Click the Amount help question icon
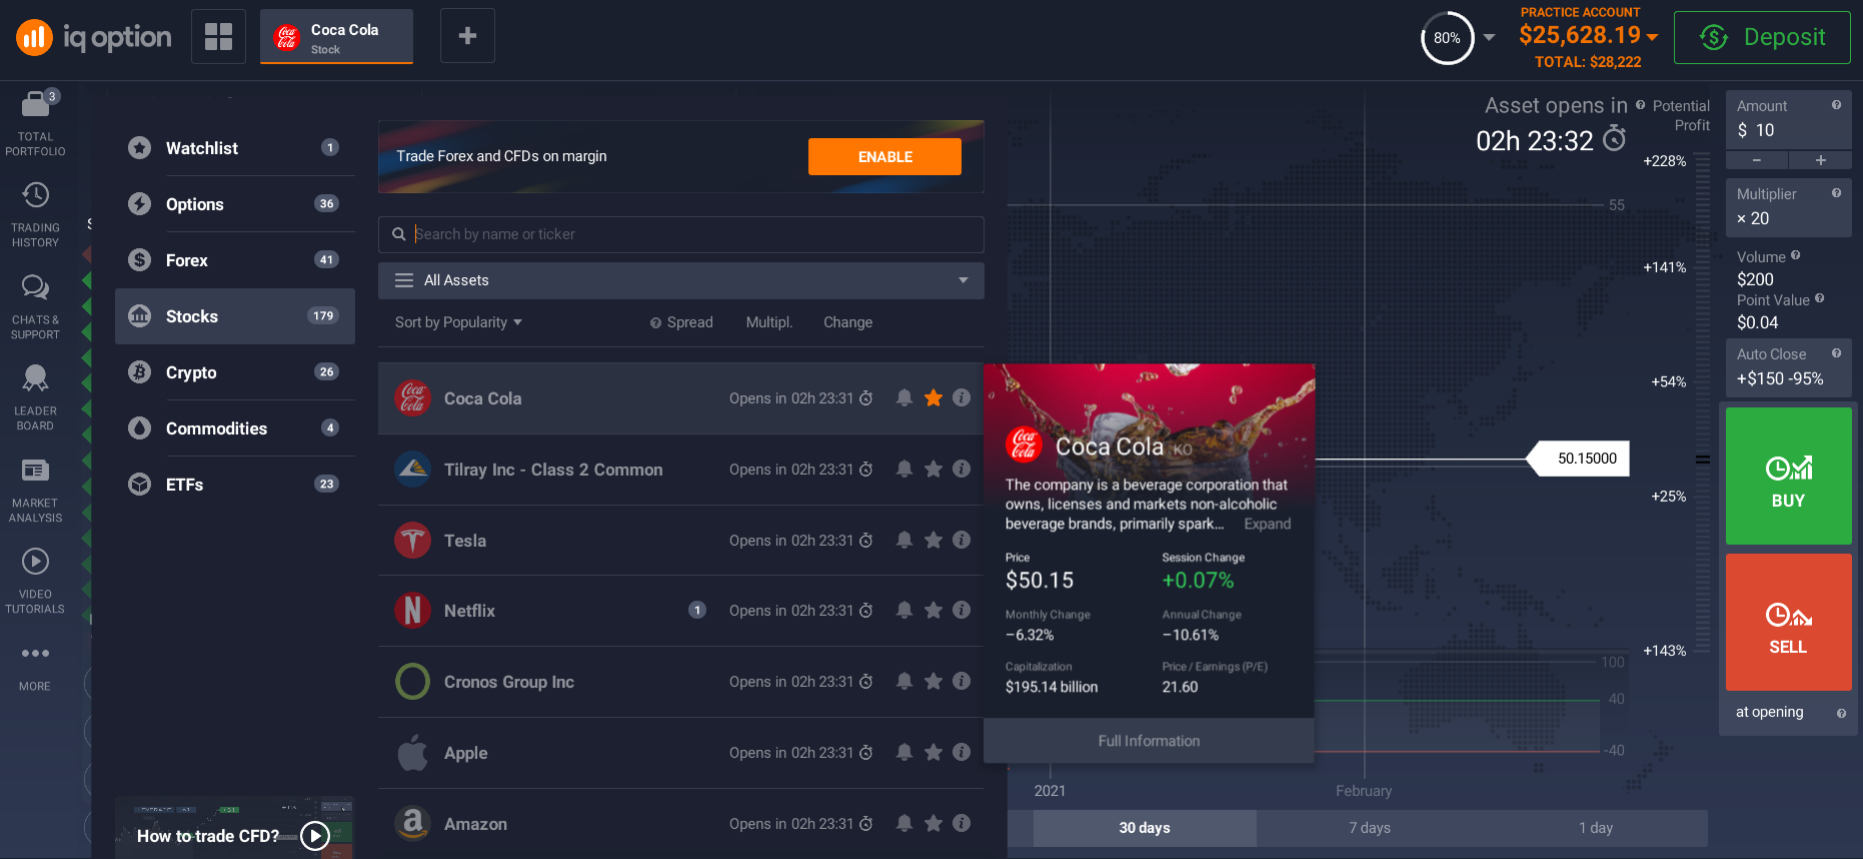1863x859 pixels. [x=1836, y=105]
